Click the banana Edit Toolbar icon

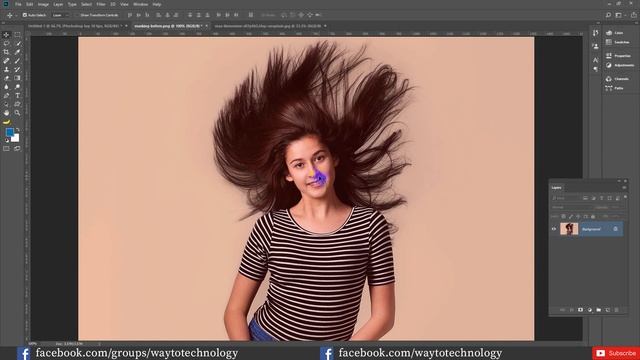click(6, 122)
